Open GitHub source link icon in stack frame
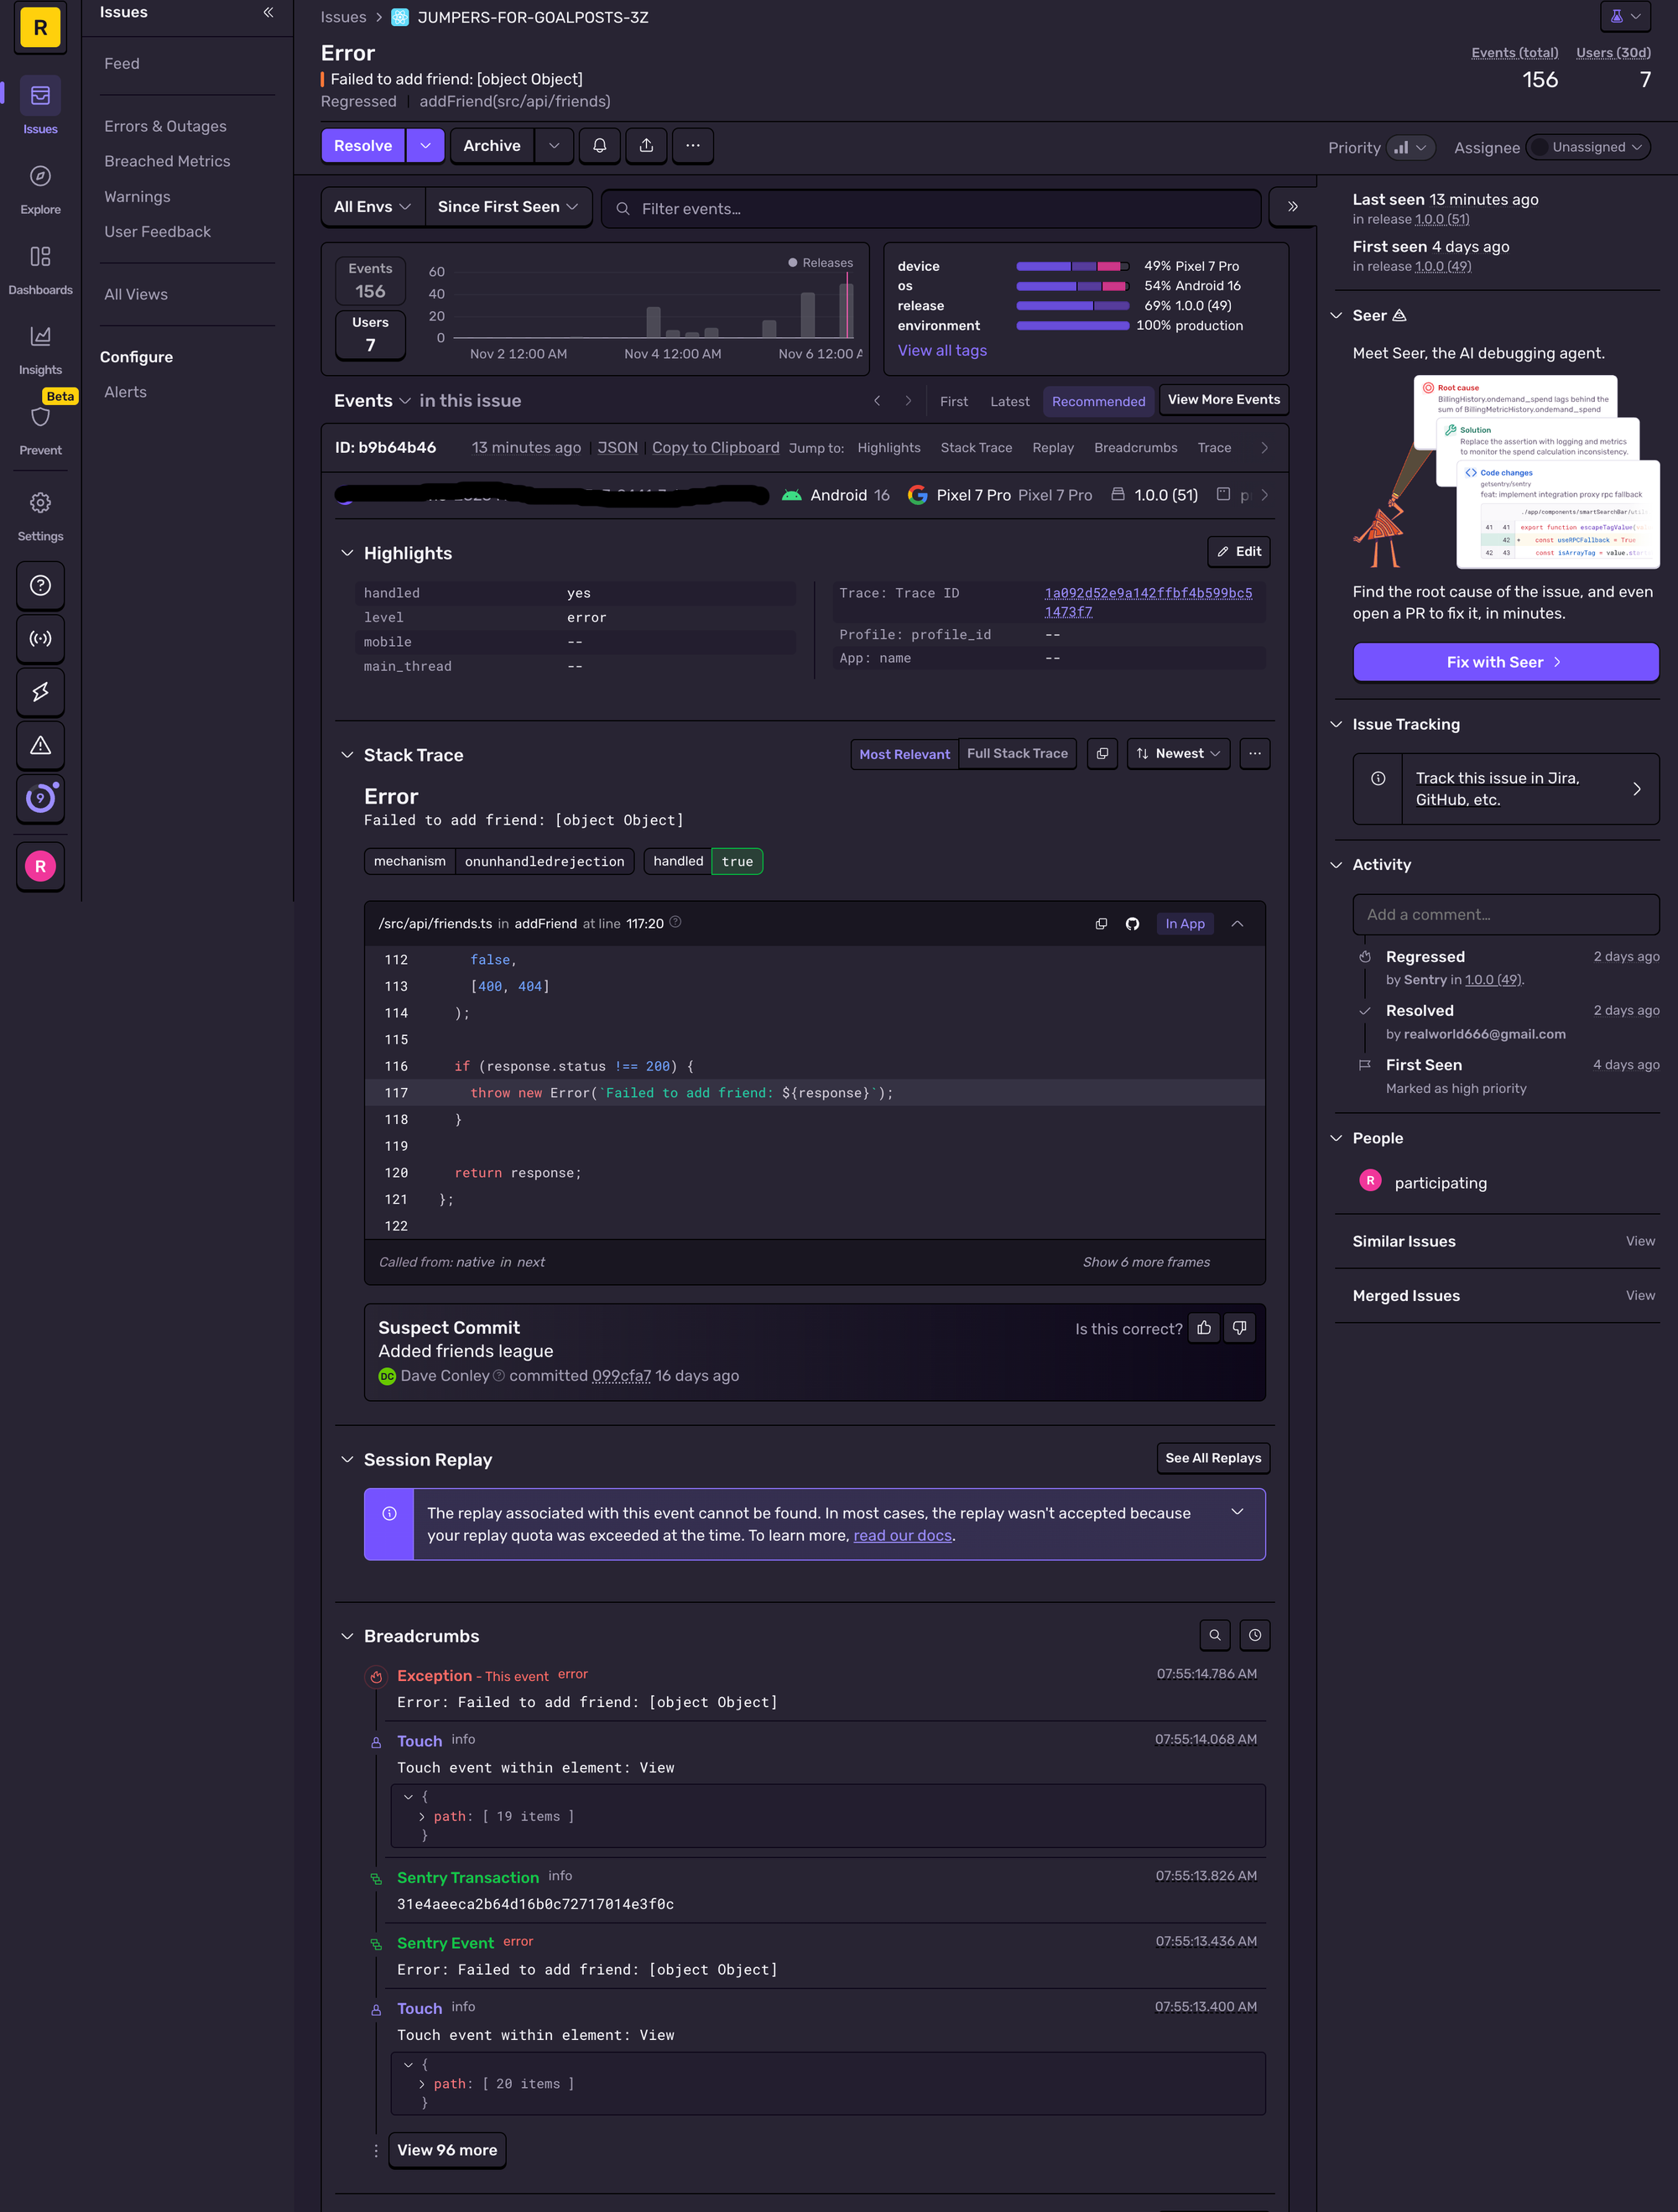The image size is (1678, 2212). (x=1132, y=924)
